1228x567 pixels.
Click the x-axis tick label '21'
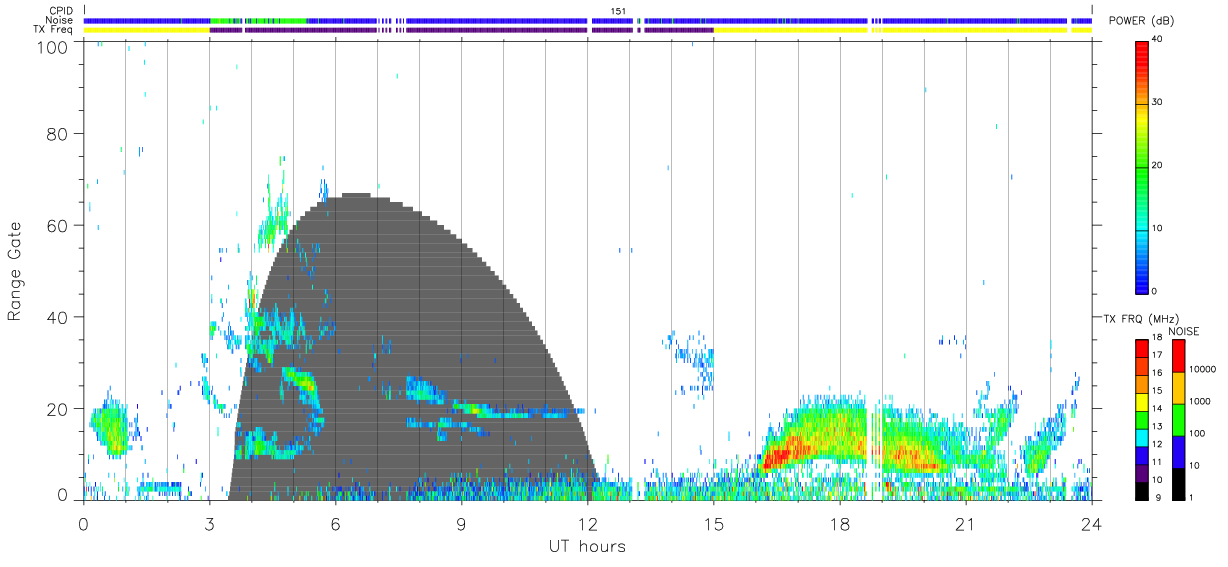click(965, 524)
